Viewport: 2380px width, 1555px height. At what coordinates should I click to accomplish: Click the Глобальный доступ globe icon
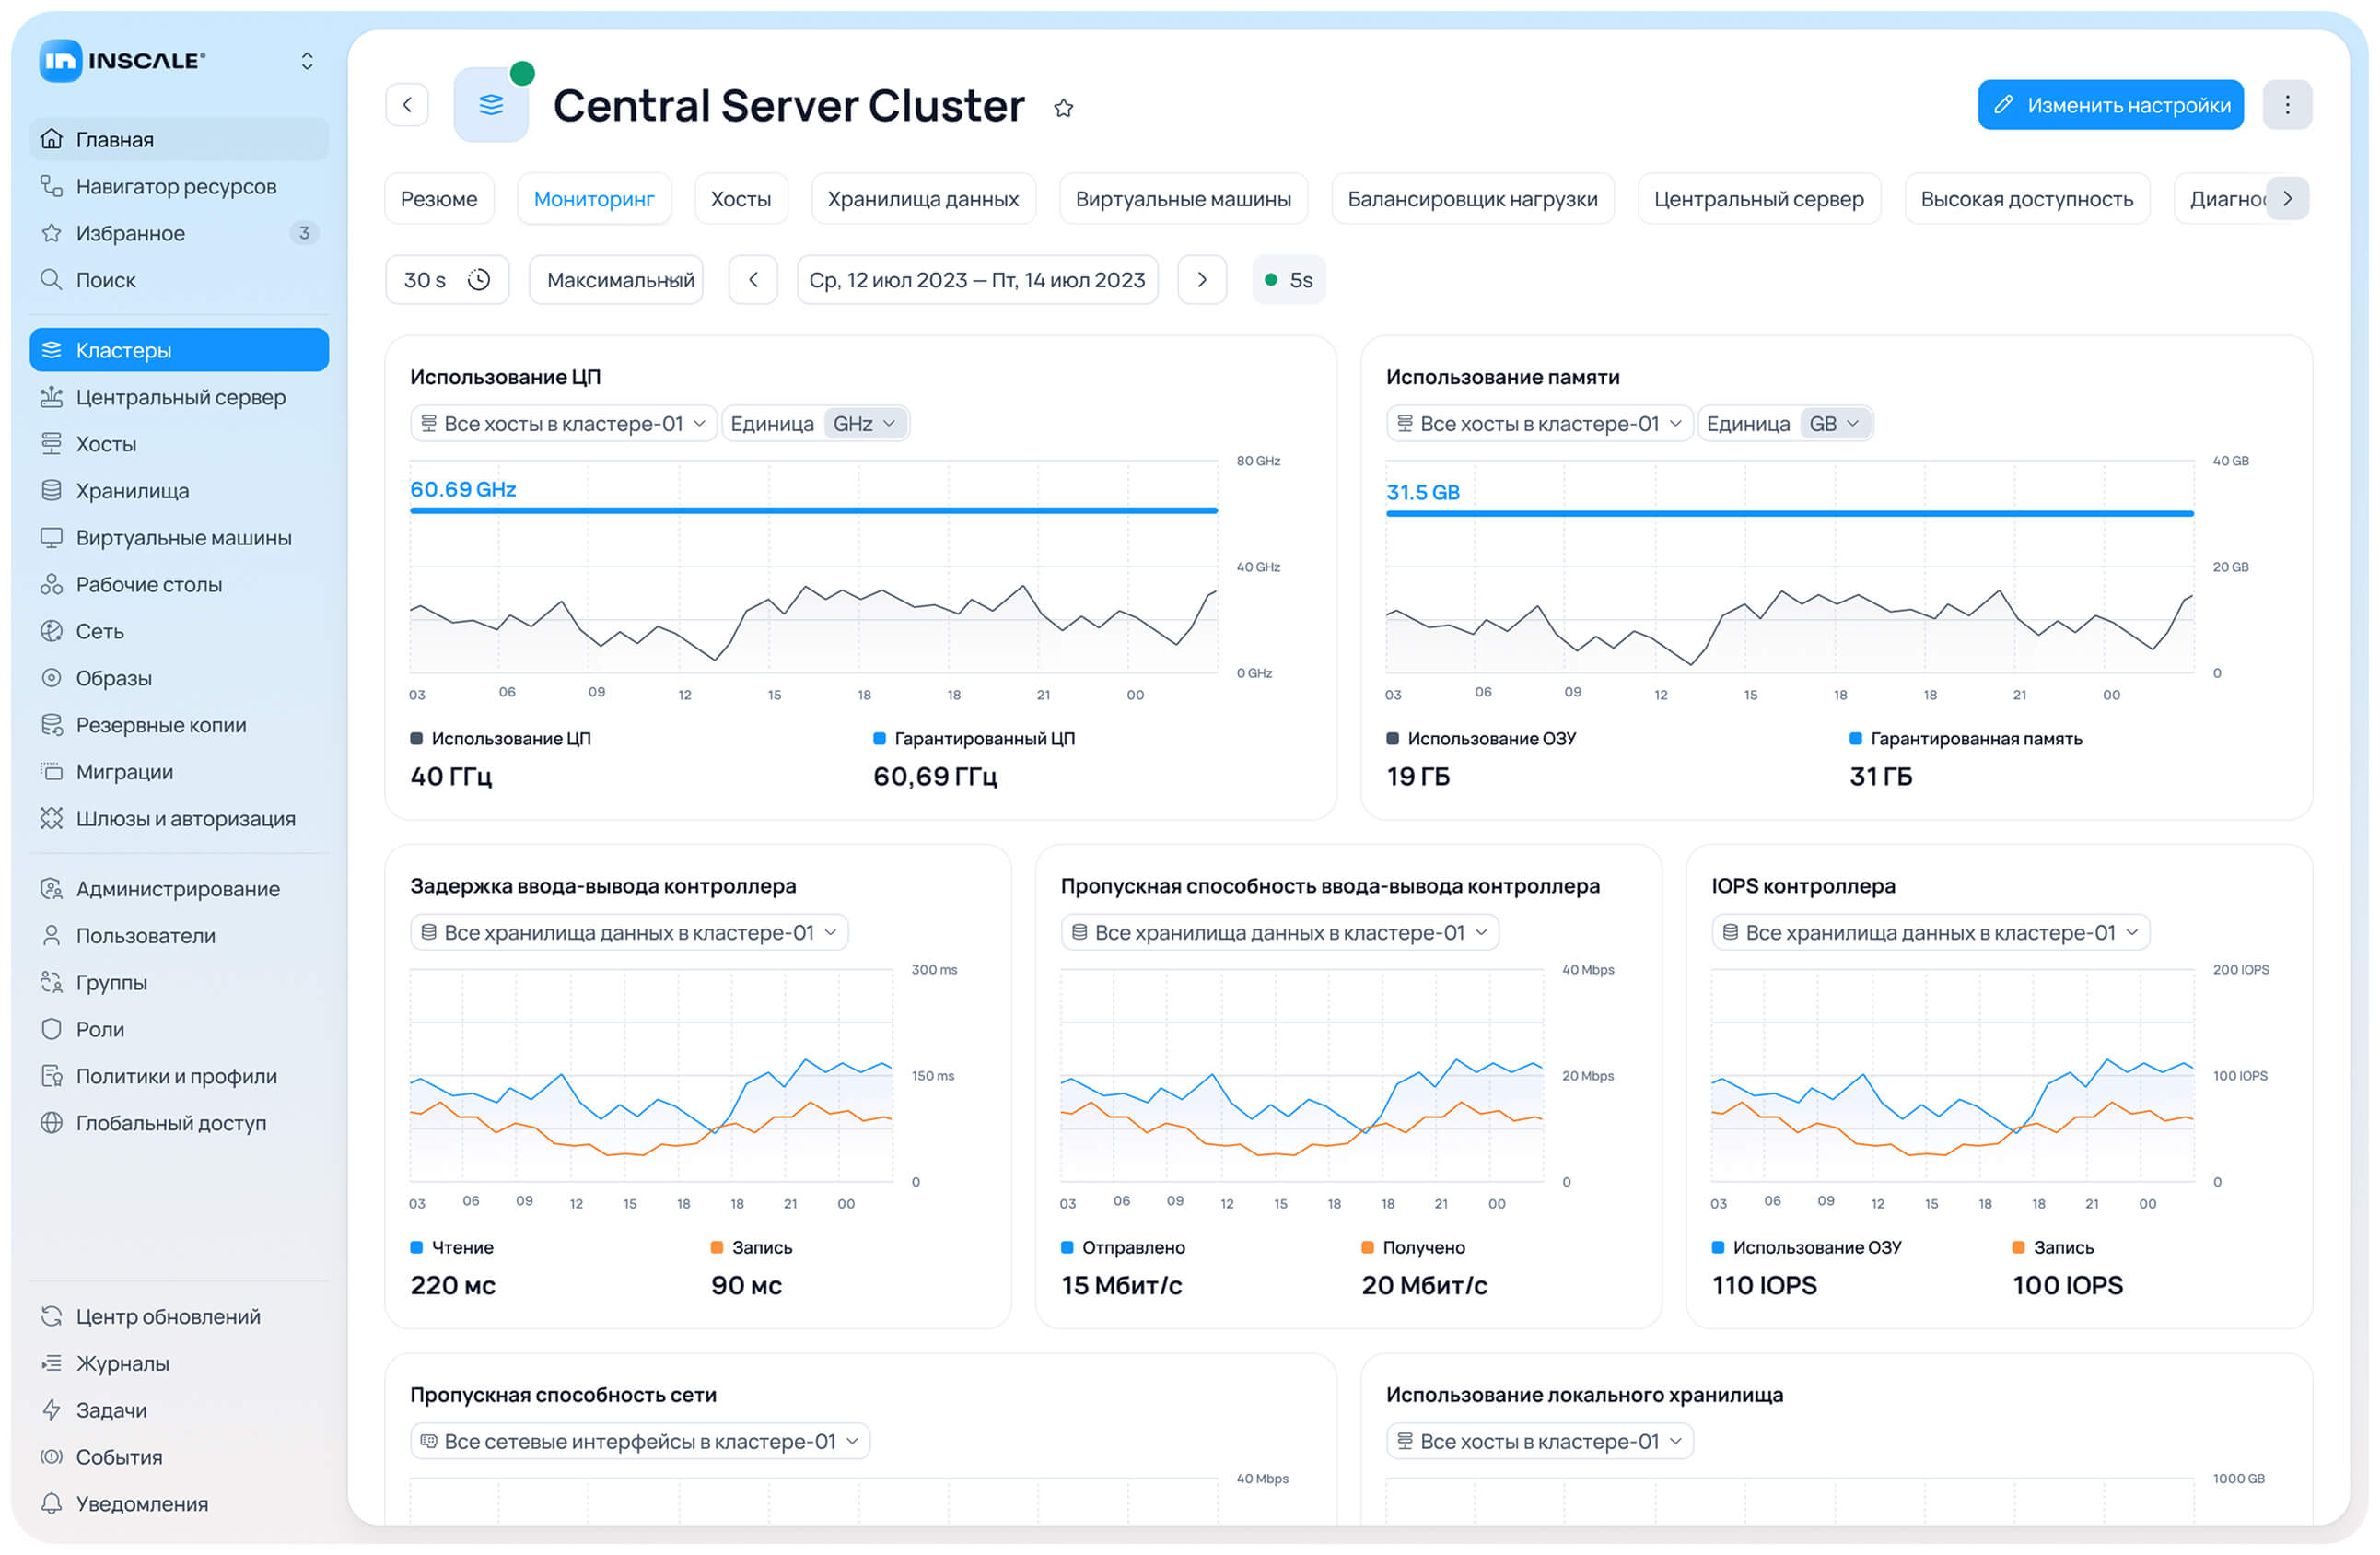(51, 1122)
